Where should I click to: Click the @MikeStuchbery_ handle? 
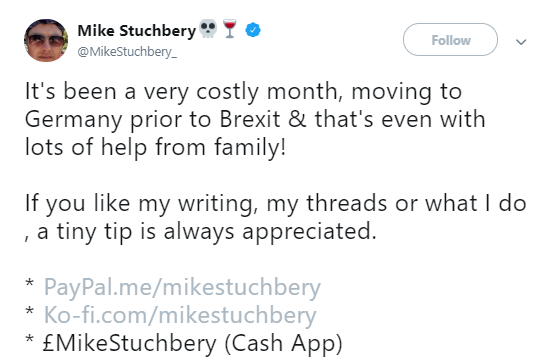[x=127, y=52]
